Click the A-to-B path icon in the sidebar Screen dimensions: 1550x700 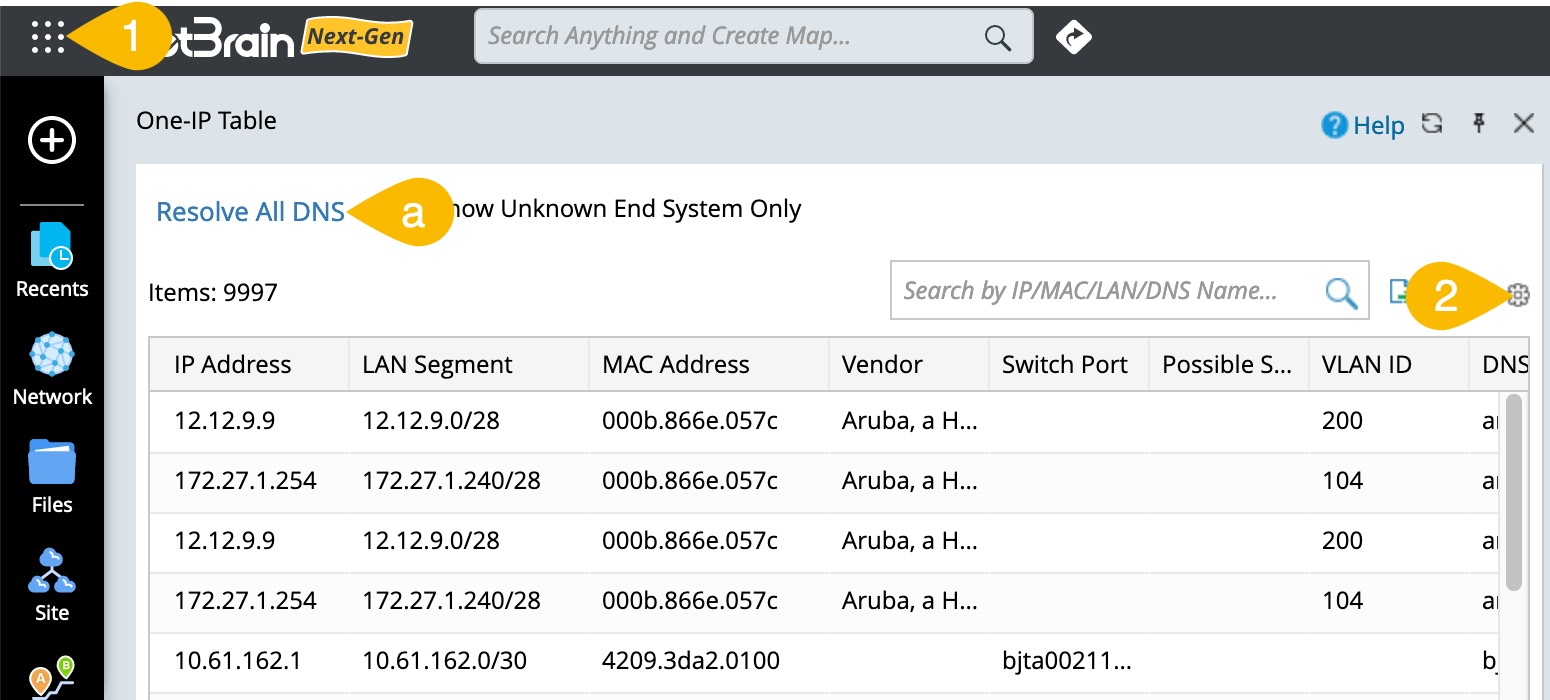(52, 676)
